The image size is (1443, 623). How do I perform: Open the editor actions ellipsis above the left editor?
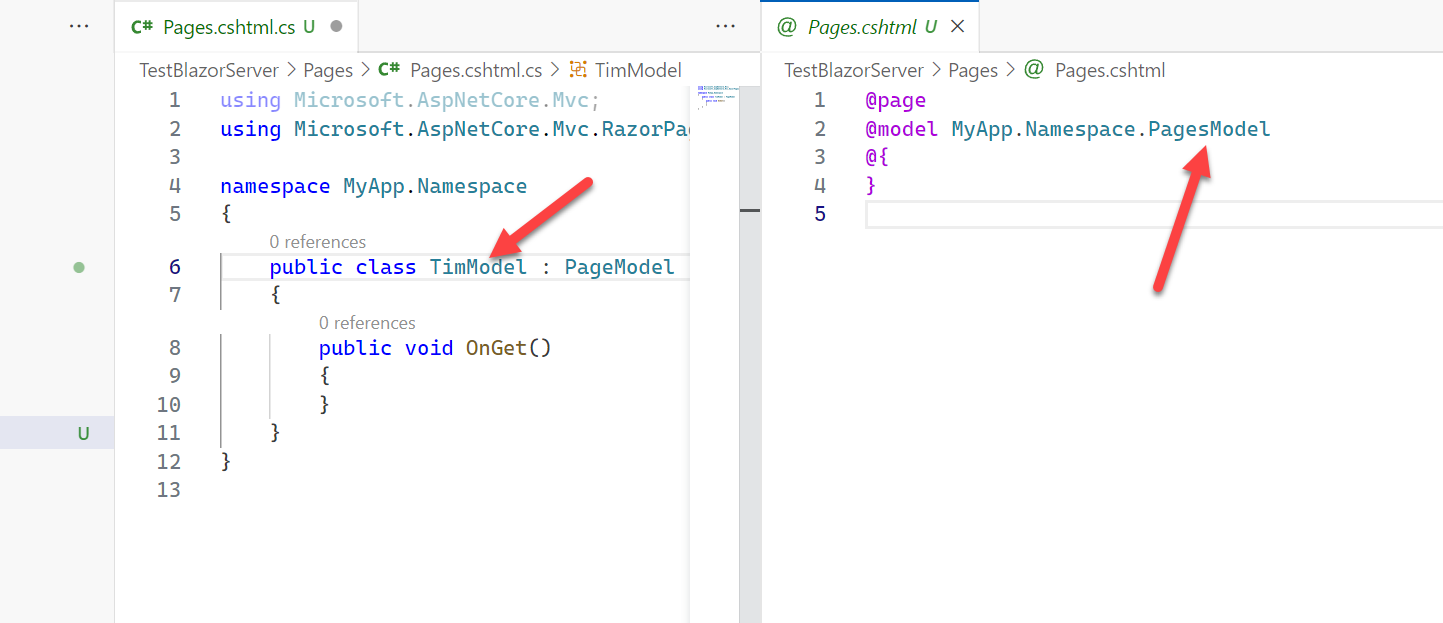pos(724,25)
